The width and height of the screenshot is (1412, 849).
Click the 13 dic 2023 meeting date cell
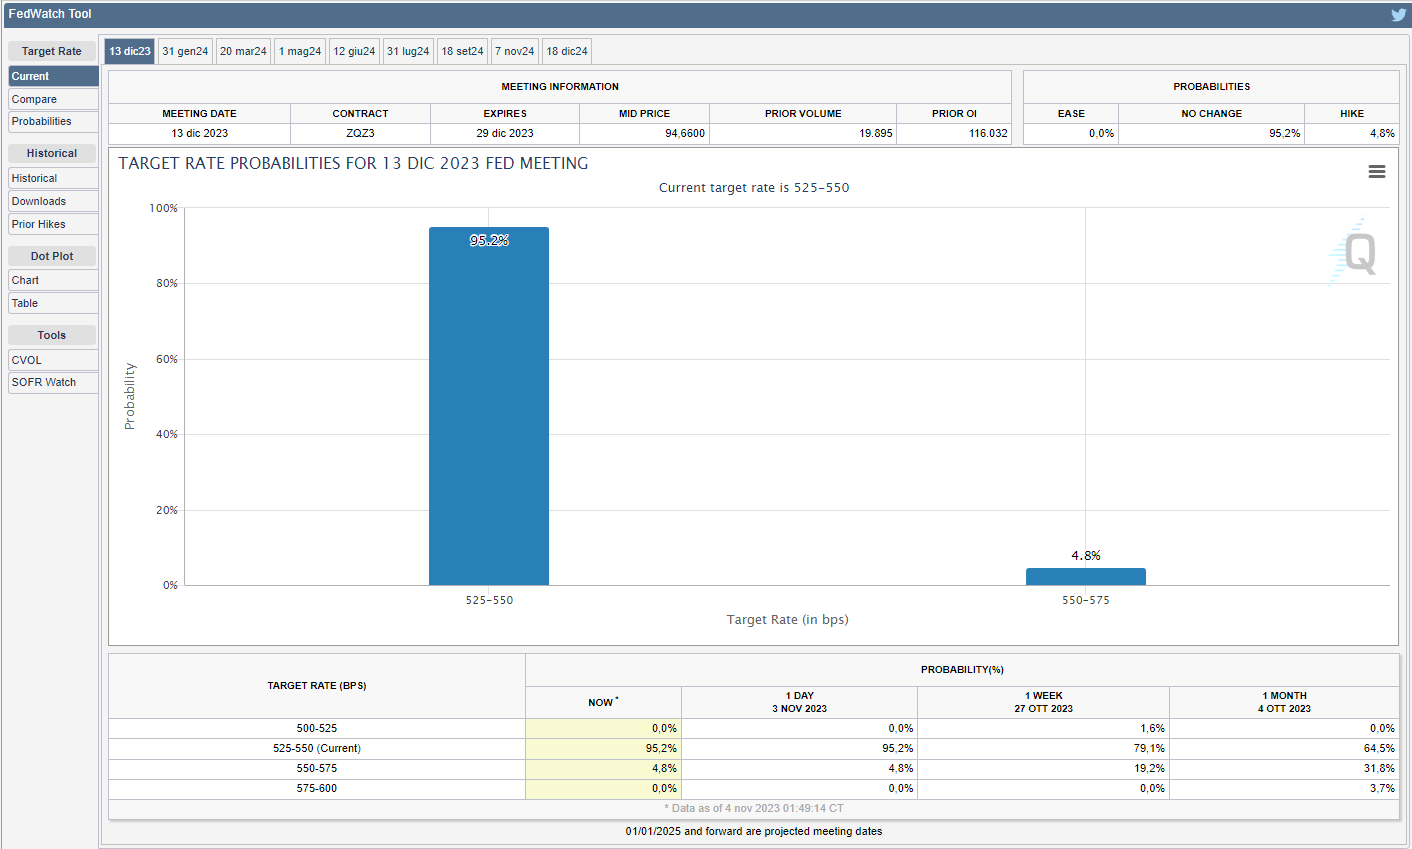(x=200, y=133)
